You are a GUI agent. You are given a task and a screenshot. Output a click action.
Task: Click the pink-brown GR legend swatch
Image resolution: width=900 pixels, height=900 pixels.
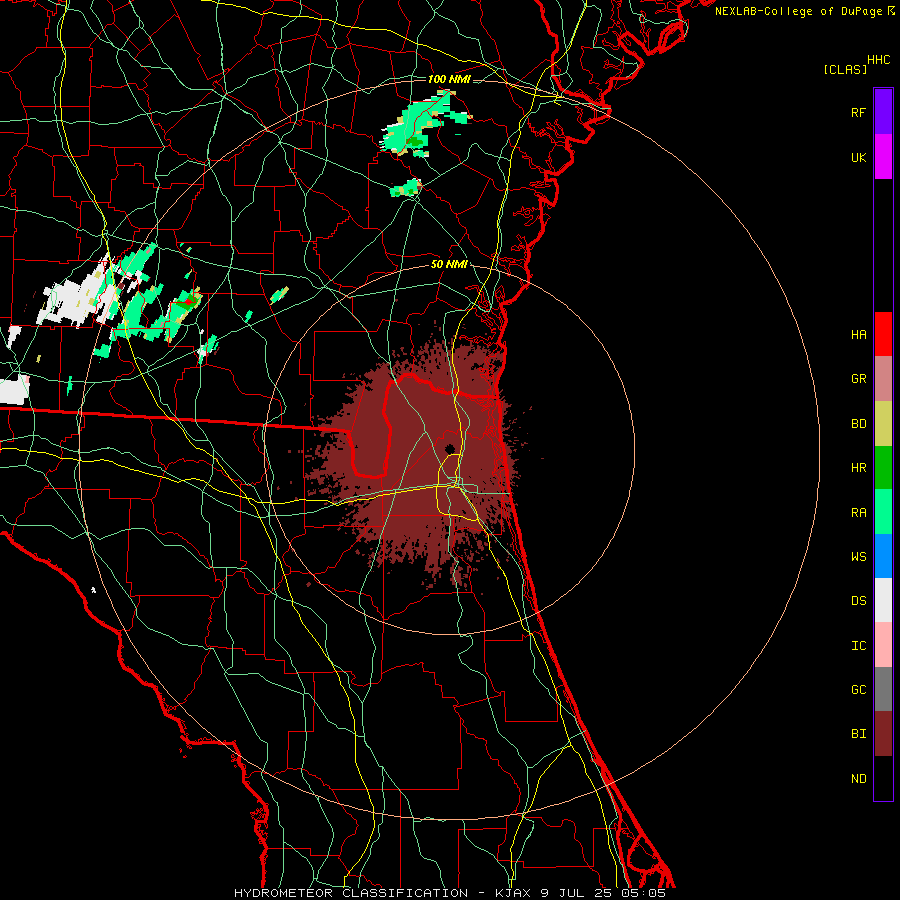(883, 379)
